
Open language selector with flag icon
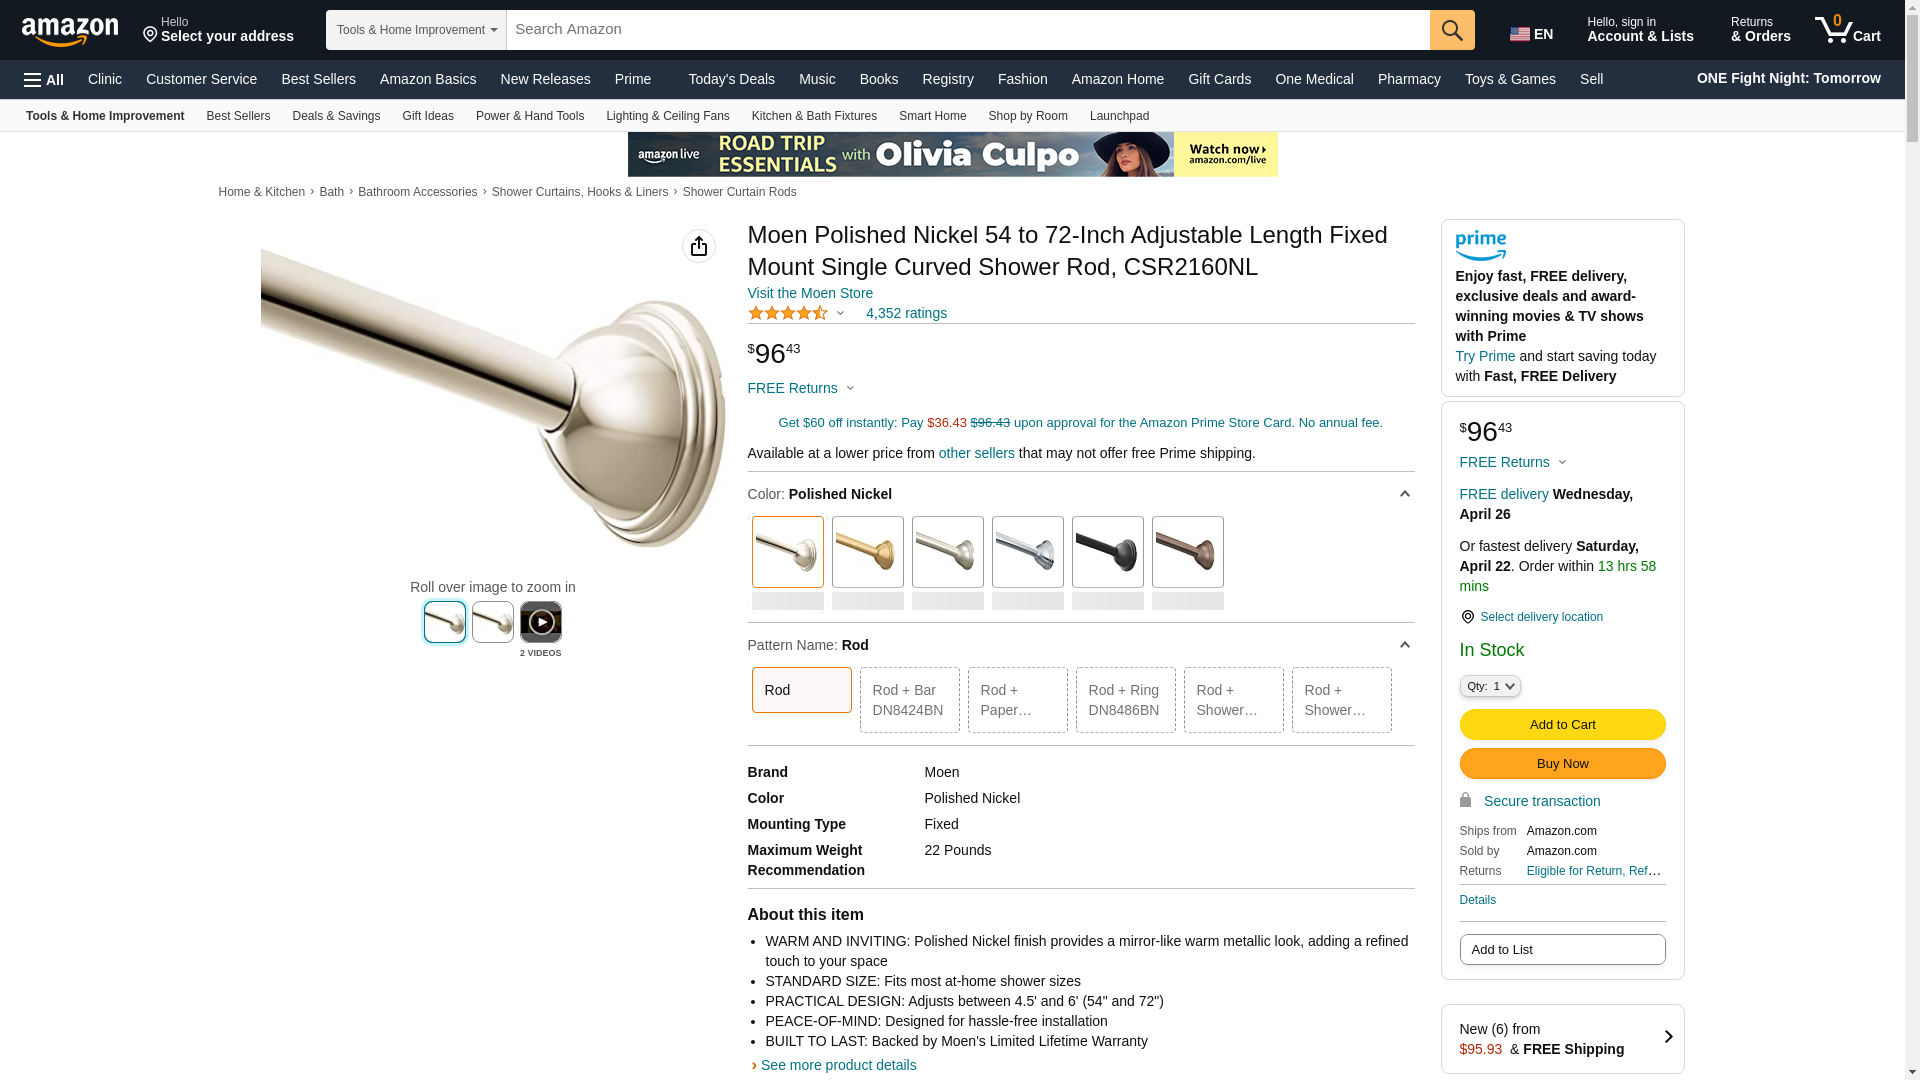[x=1532, y=34]
